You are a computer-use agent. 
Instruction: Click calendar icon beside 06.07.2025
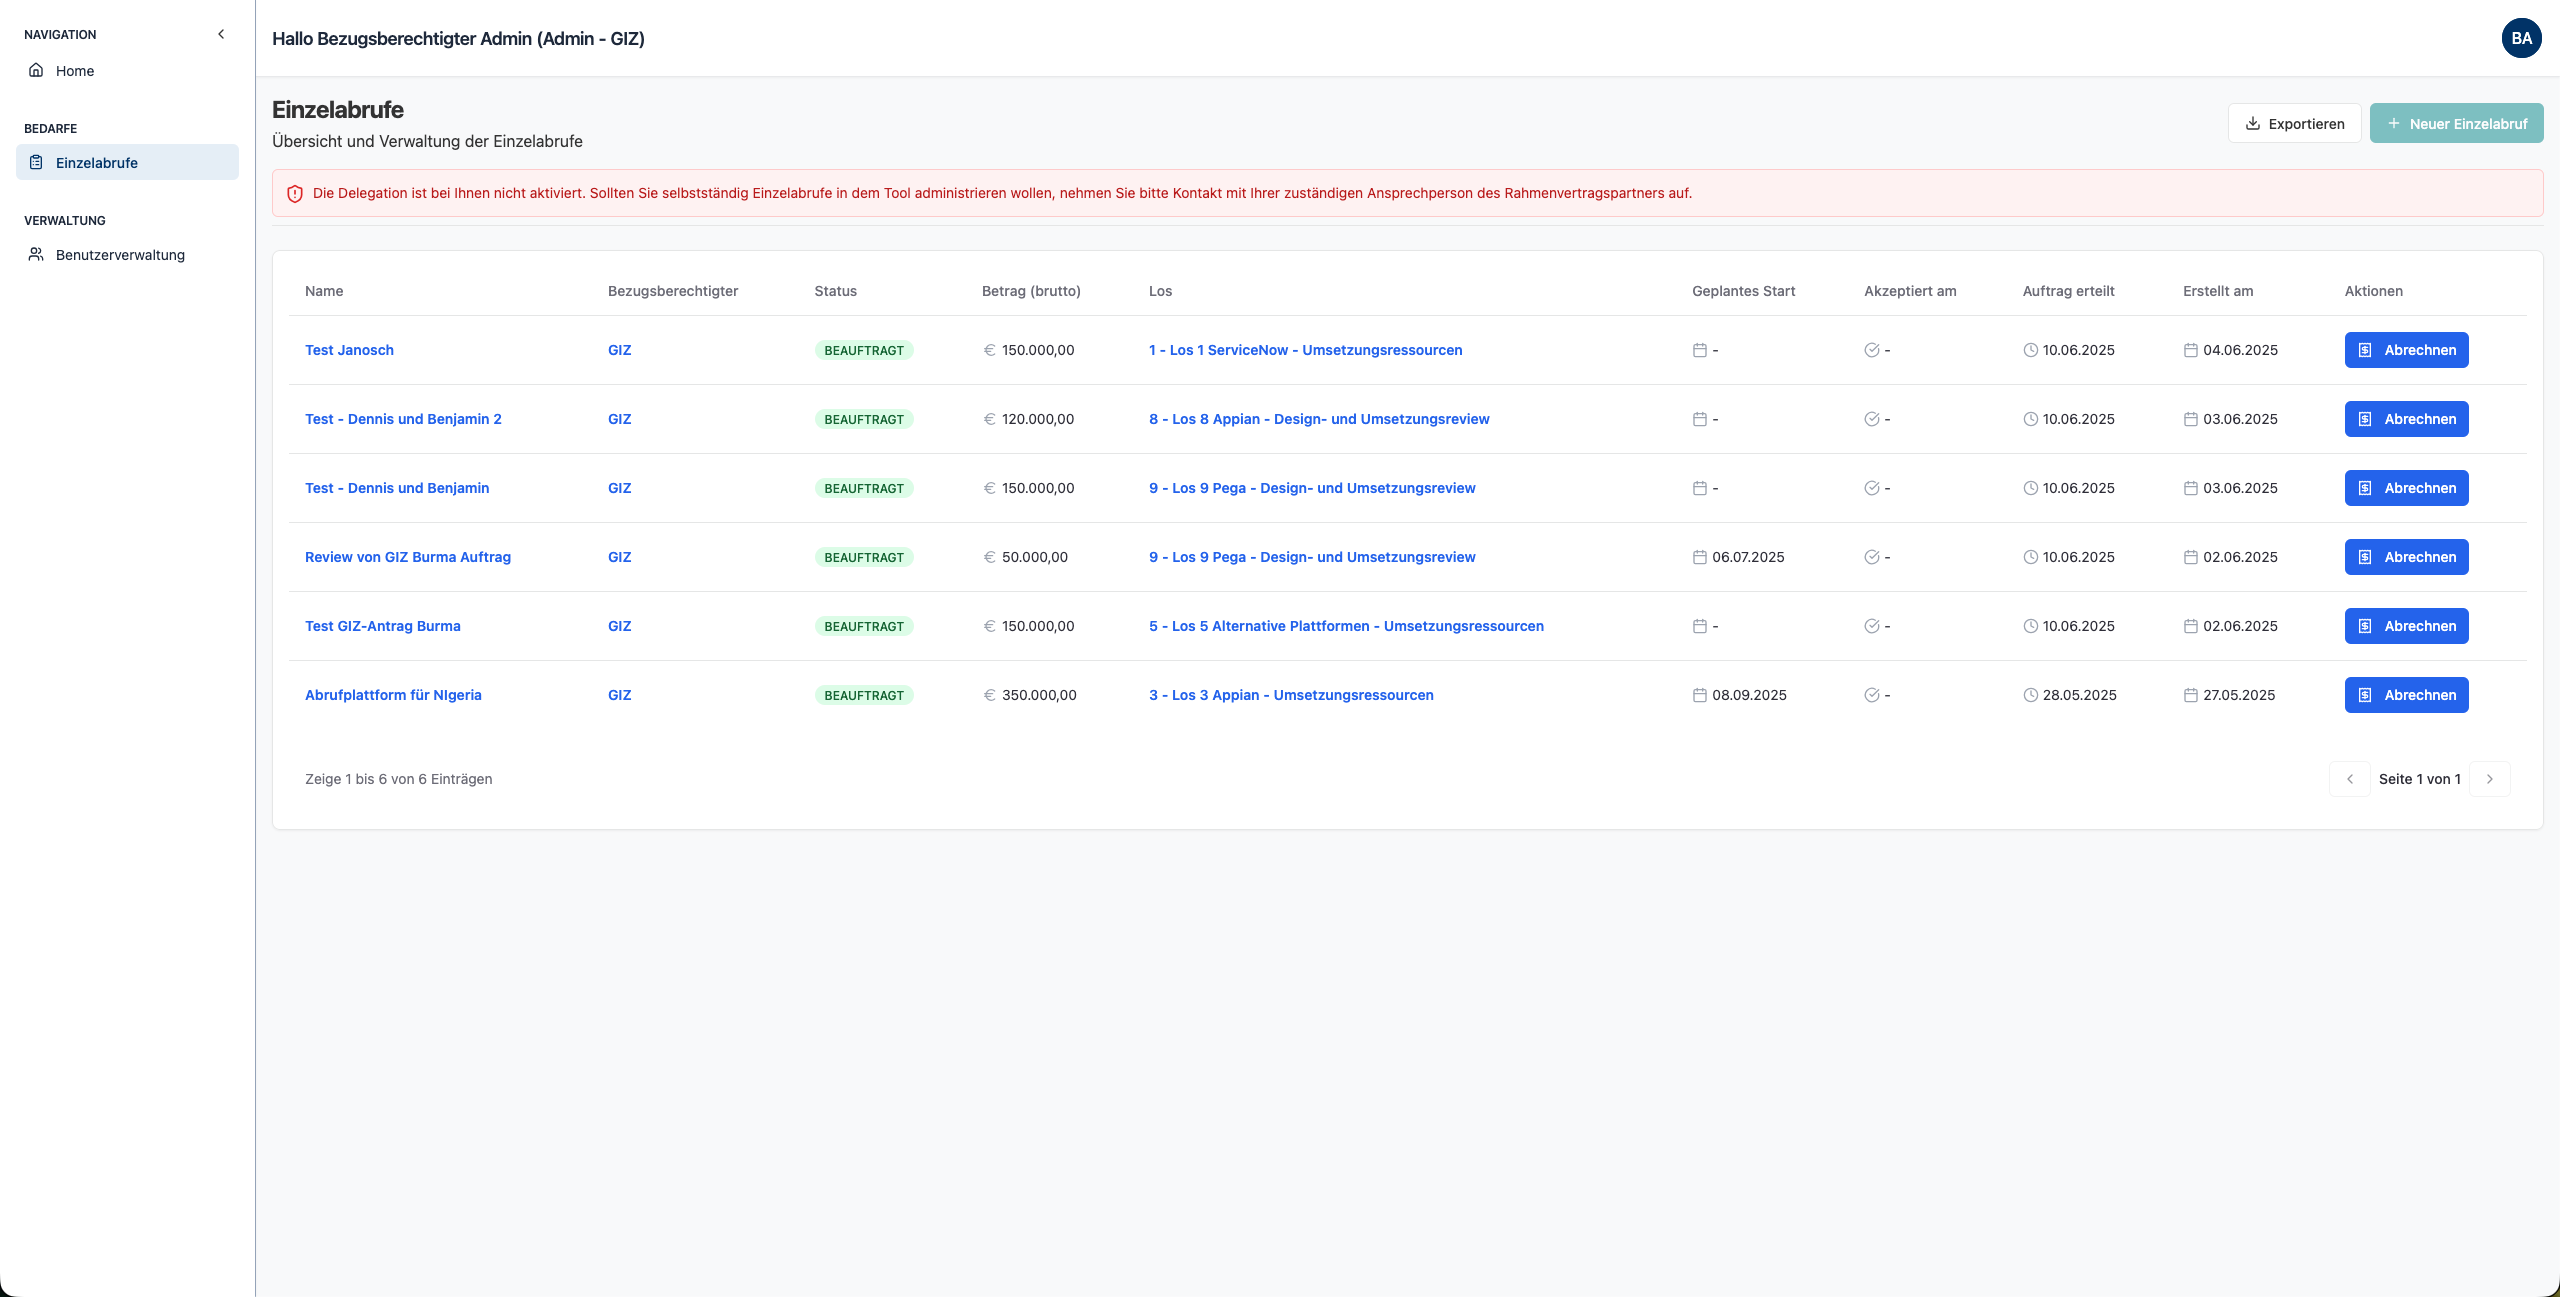[1699, 557]
